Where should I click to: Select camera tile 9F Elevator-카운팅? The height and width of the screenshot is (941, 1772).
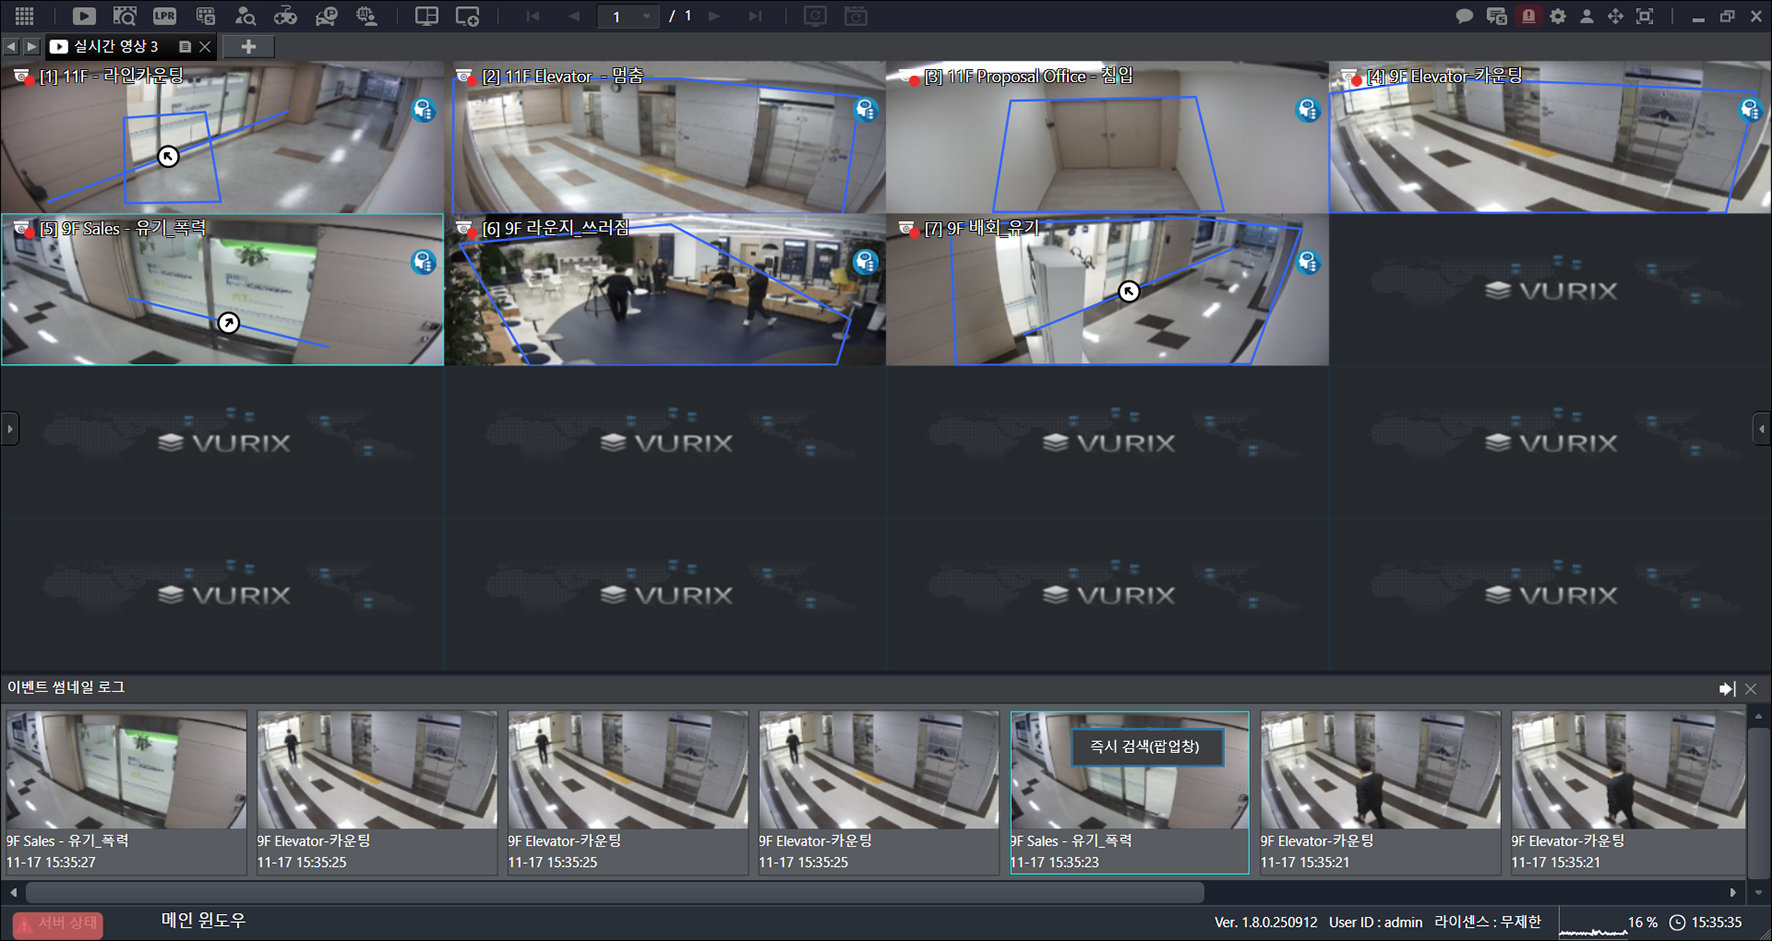click(1550, 136)
